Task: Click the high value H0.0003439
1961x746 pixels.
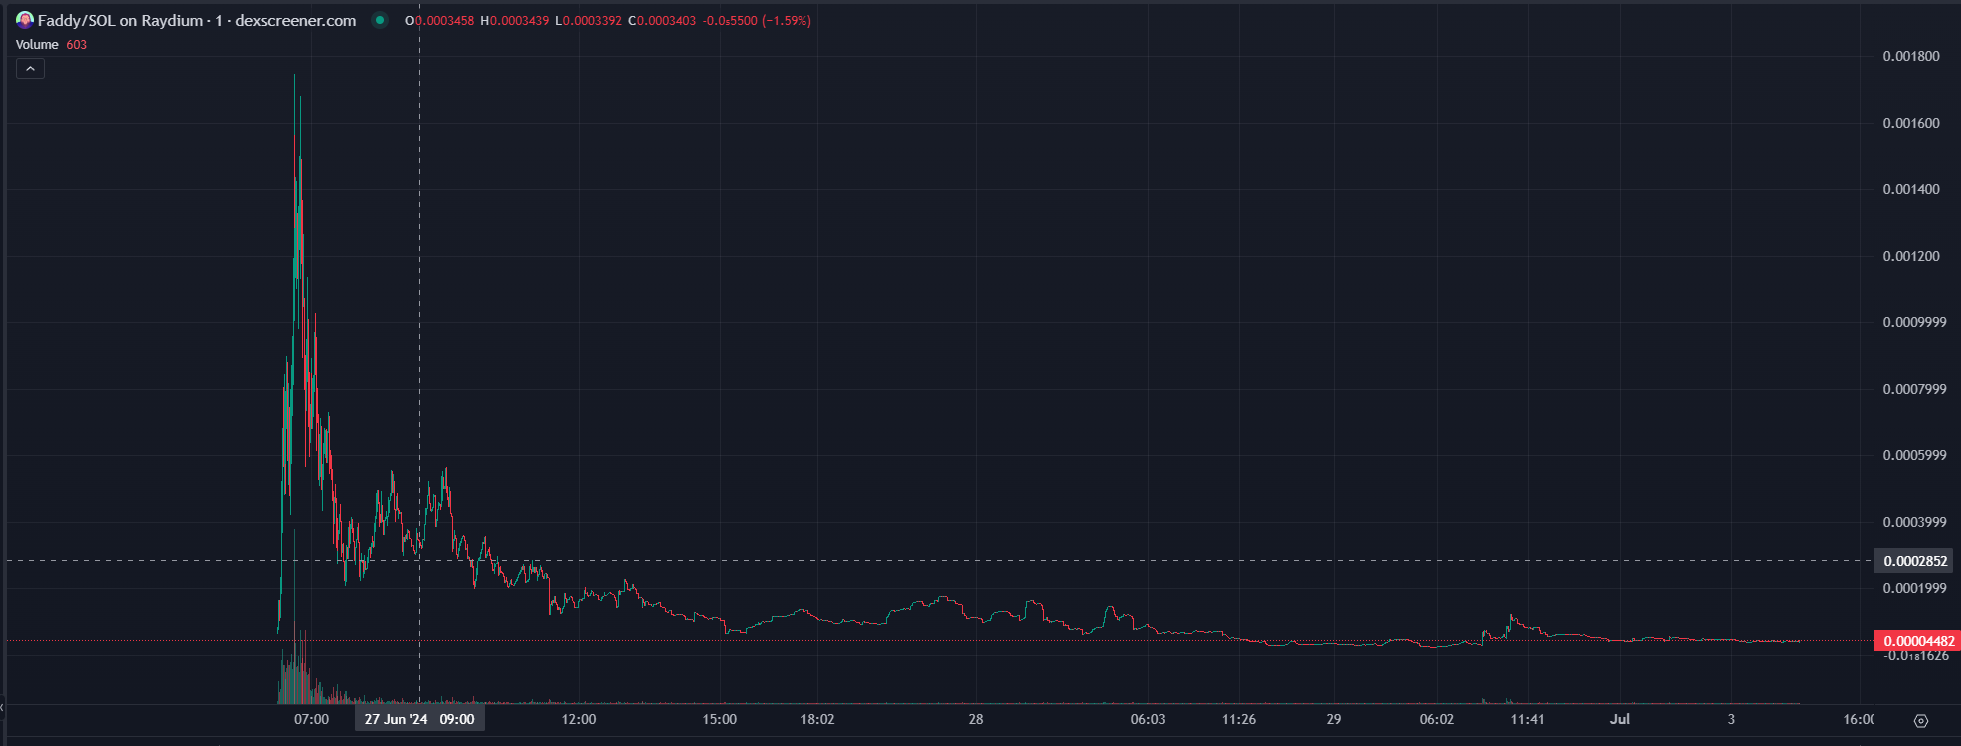Action: click(515, 20)
